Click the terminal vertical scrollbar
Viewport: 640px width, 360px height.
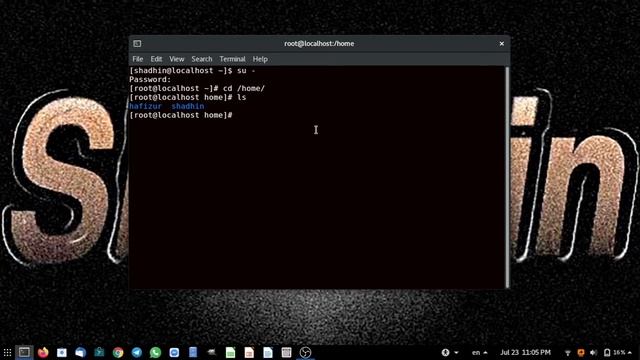tap(507, 177)
